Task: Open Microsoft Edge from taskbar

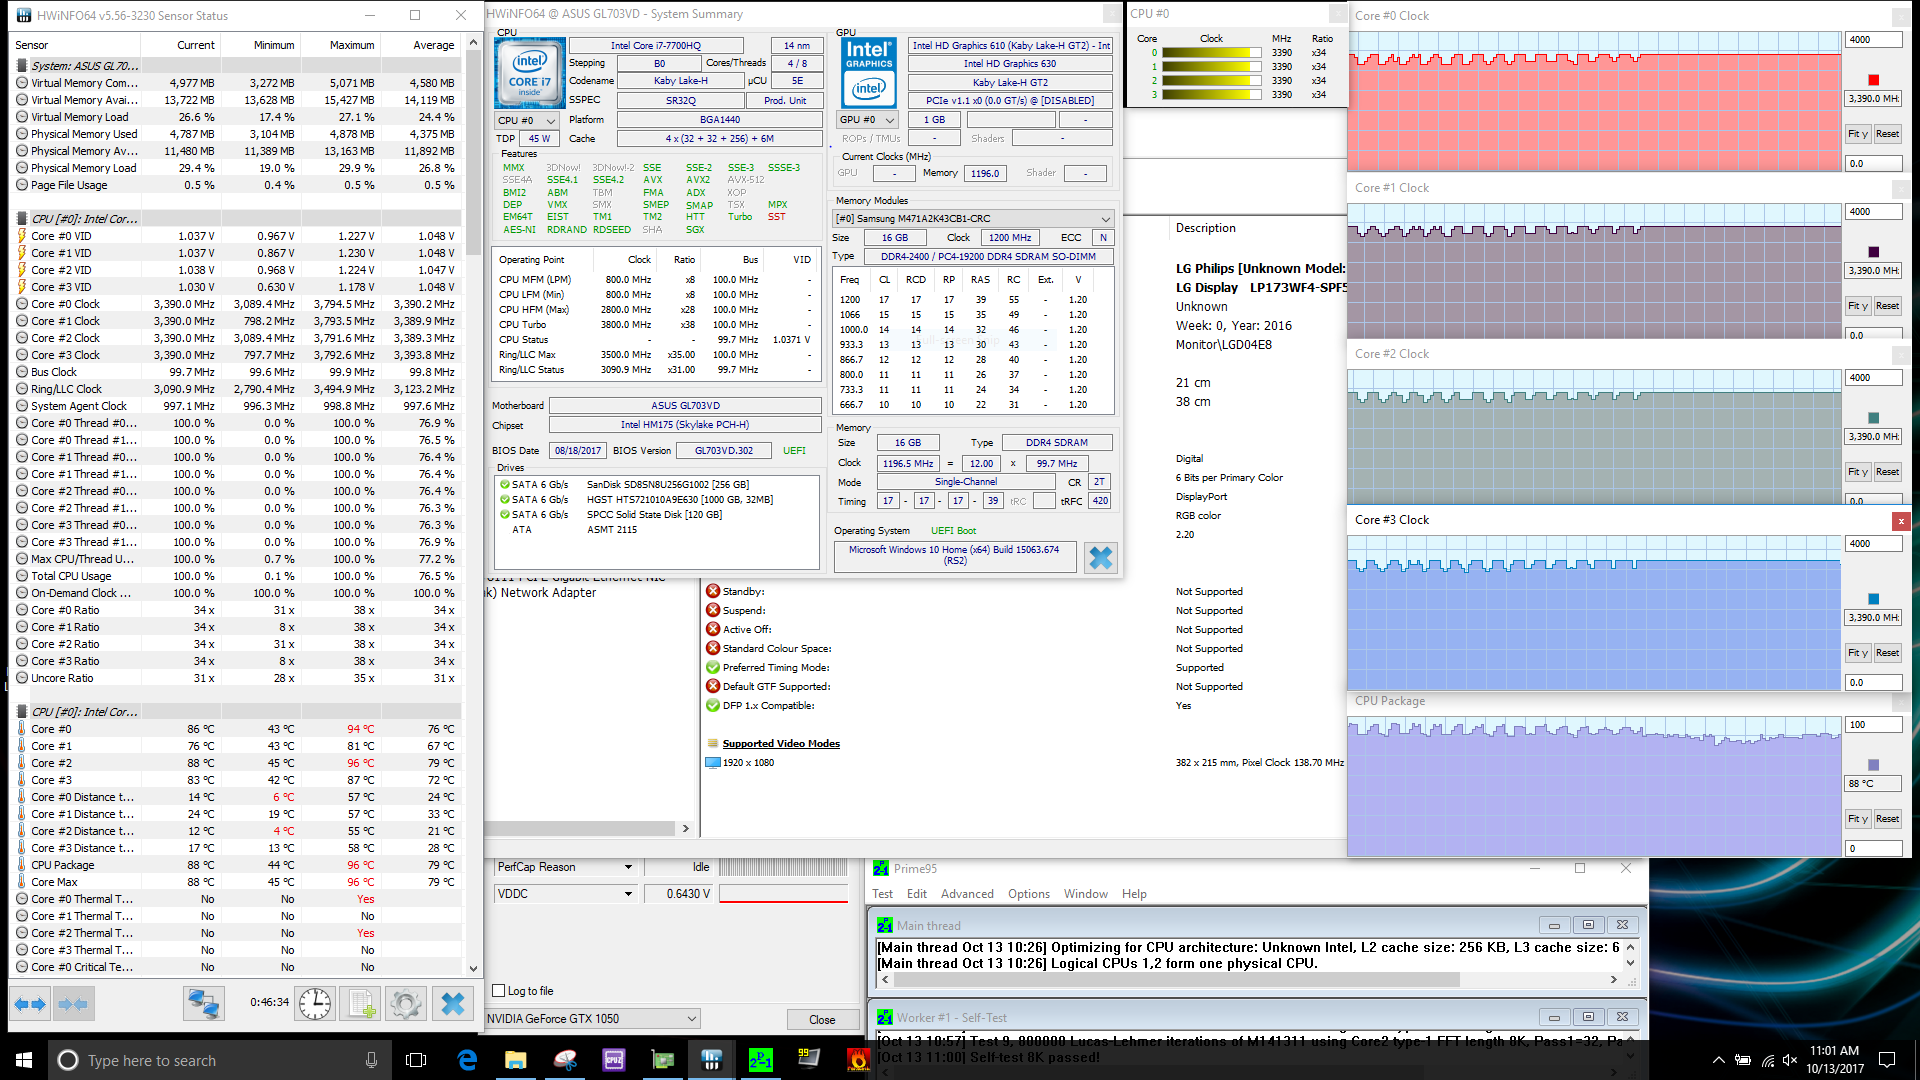Action: [x=467, y=1060]
